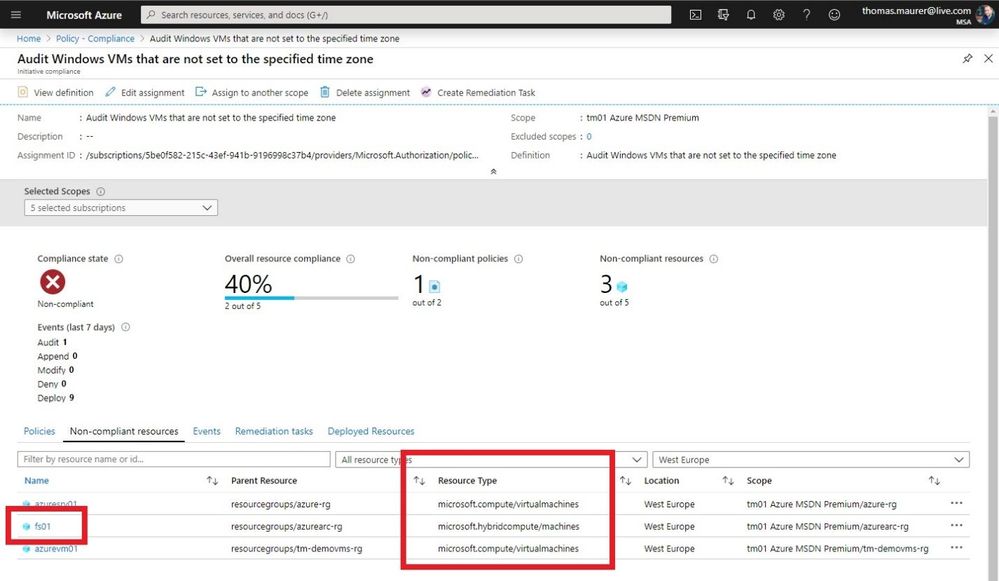This screenshot has height=581, width=999.
Task: Open Directory and subscription filter icon
Action: tap(723, 15)
